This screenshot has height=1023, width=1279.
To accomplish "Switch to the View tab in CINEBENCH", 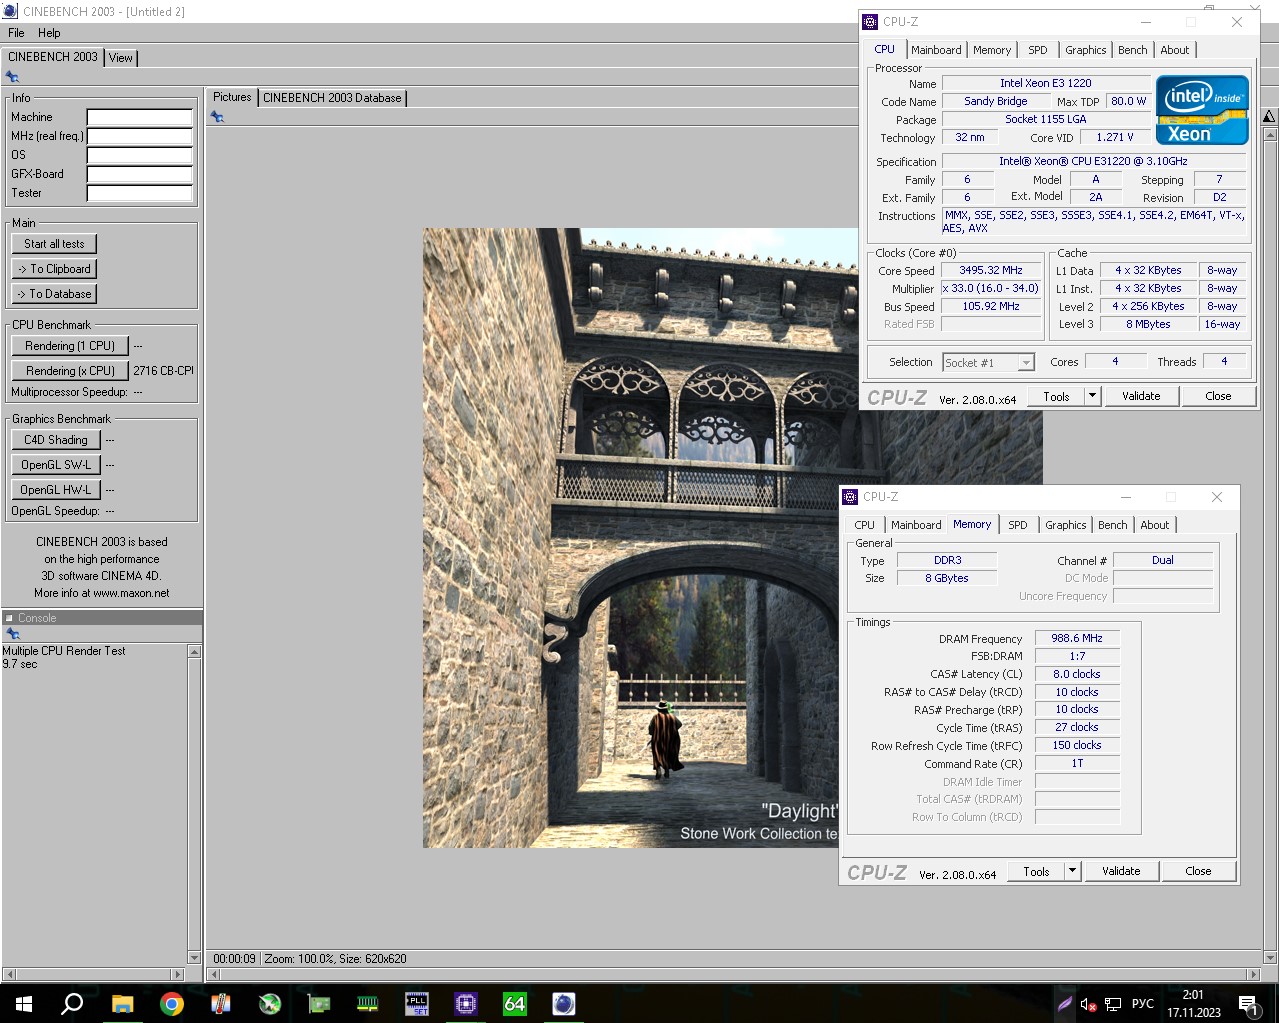I will tap(121, 58).
